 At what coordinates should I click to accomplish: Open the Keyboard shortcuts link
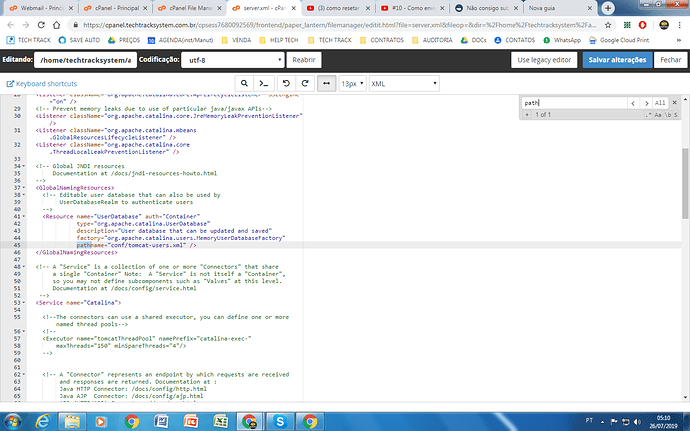tap(42, 84)
